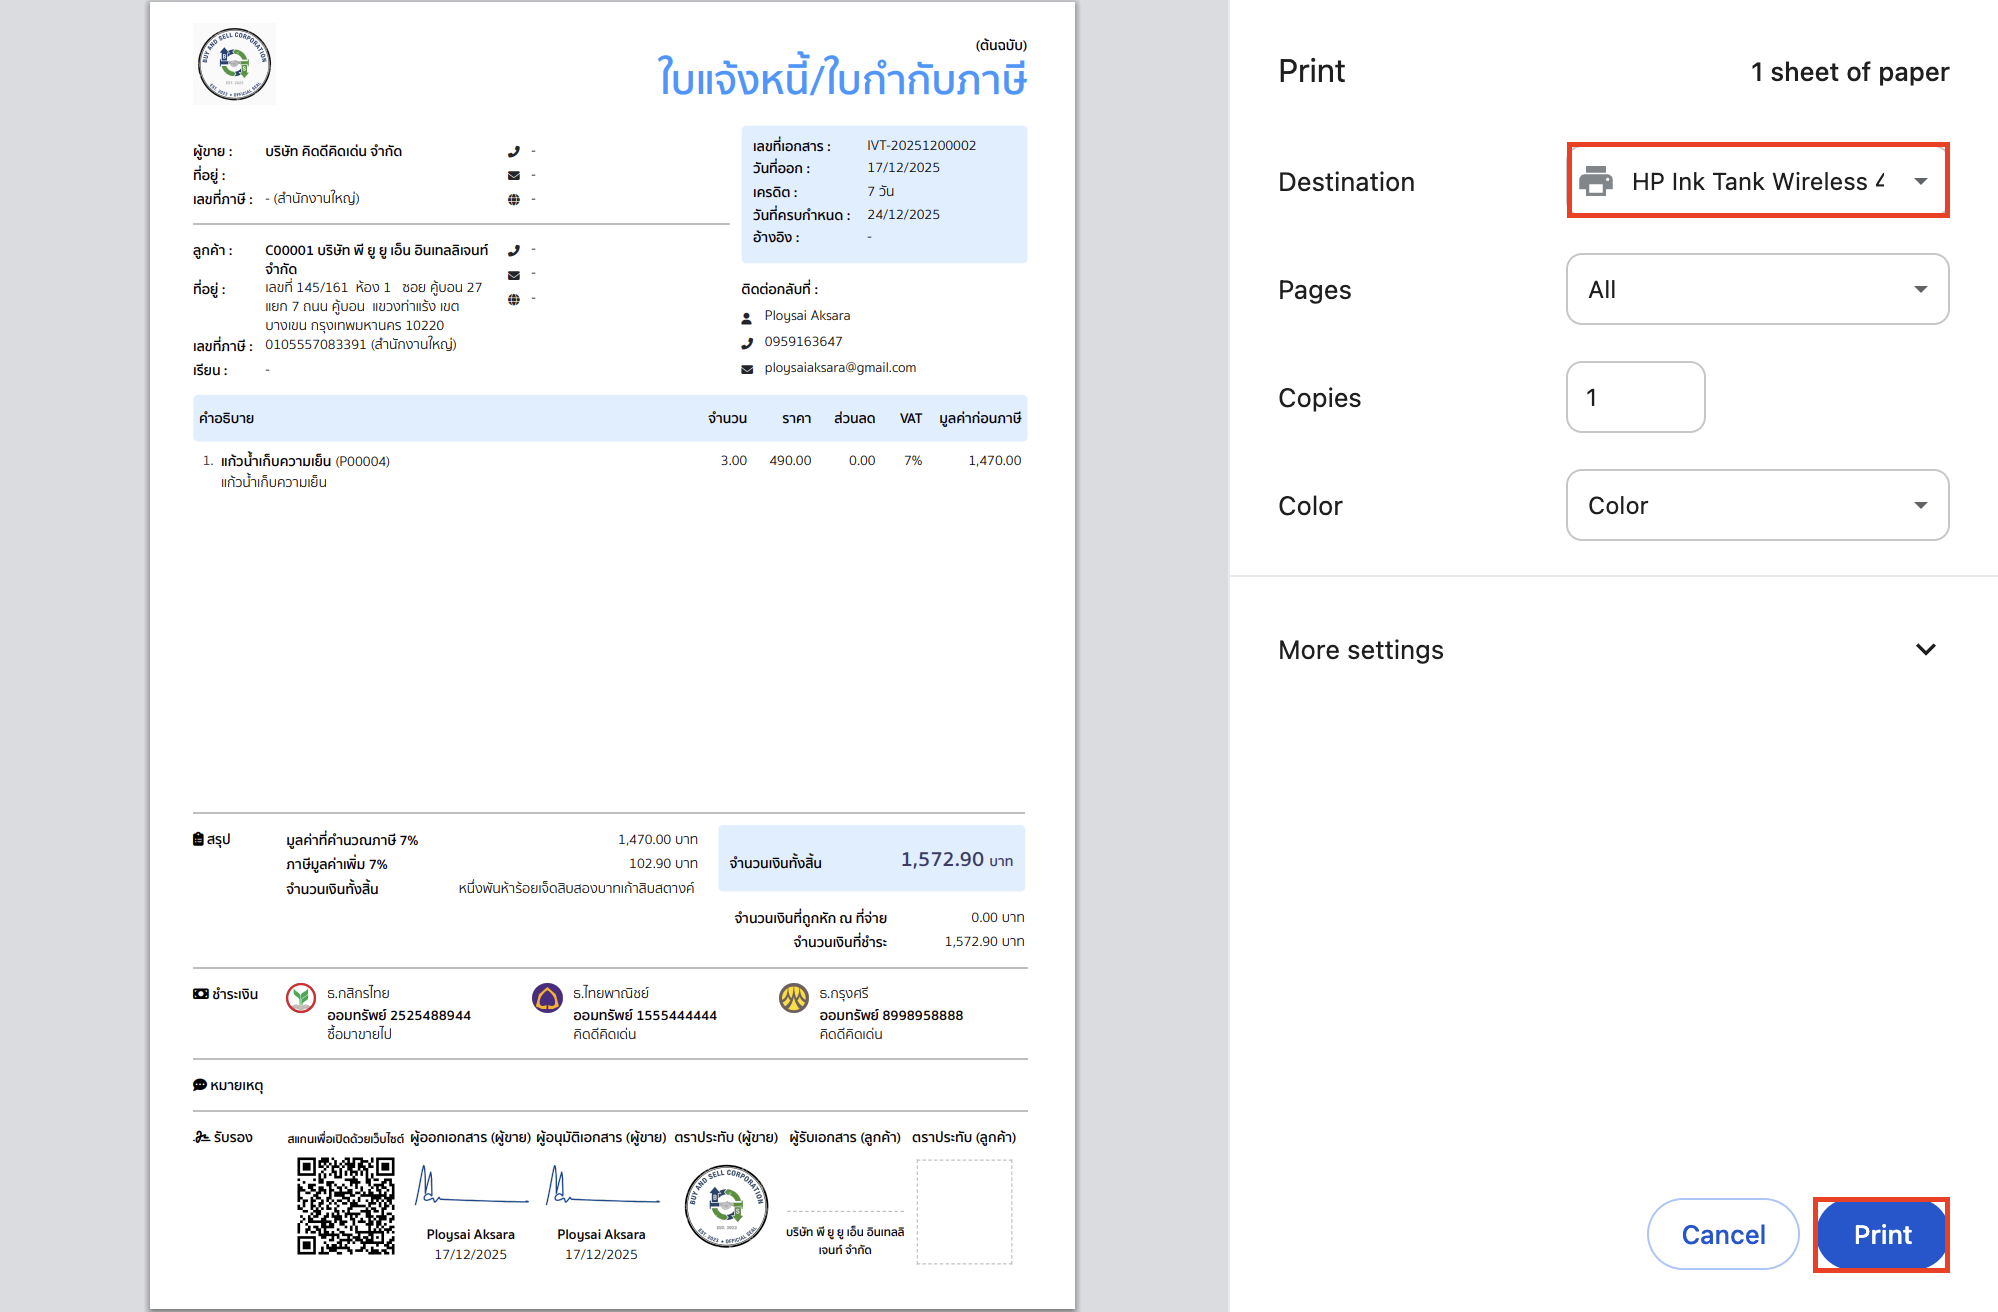Image resolution: width=1998 pixels, height=1312 pixels.
Task: Click the person icon next to Ploysai Aksara
Action: click(x=746, y=315)
